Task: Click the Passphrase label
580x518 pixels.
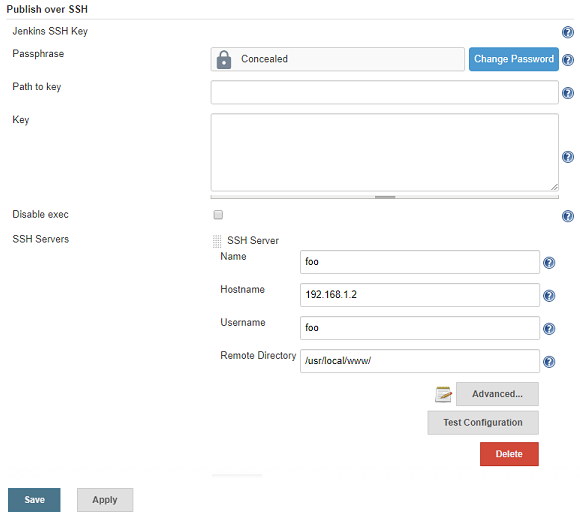Action: [38, 54]
